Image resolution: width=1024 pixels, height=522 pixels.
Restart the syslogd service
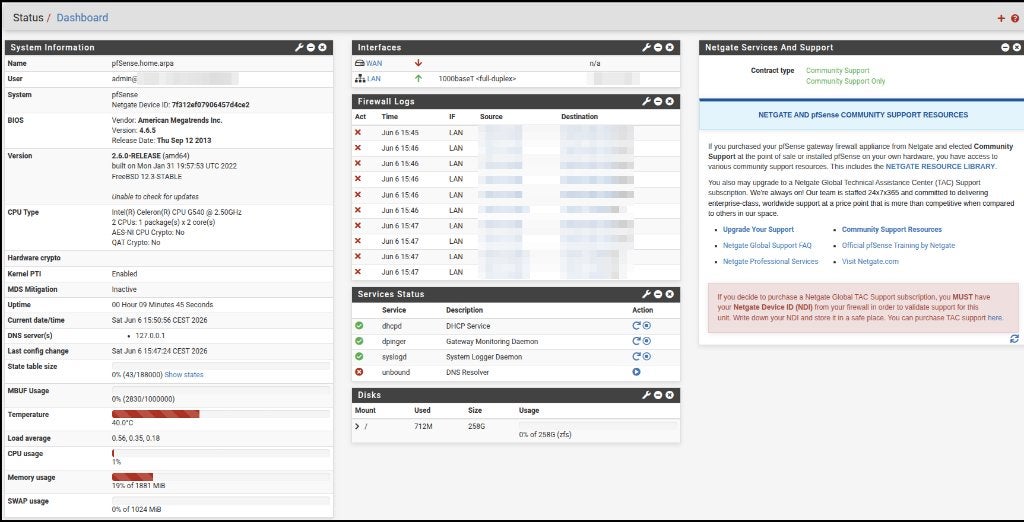[636, 357]
